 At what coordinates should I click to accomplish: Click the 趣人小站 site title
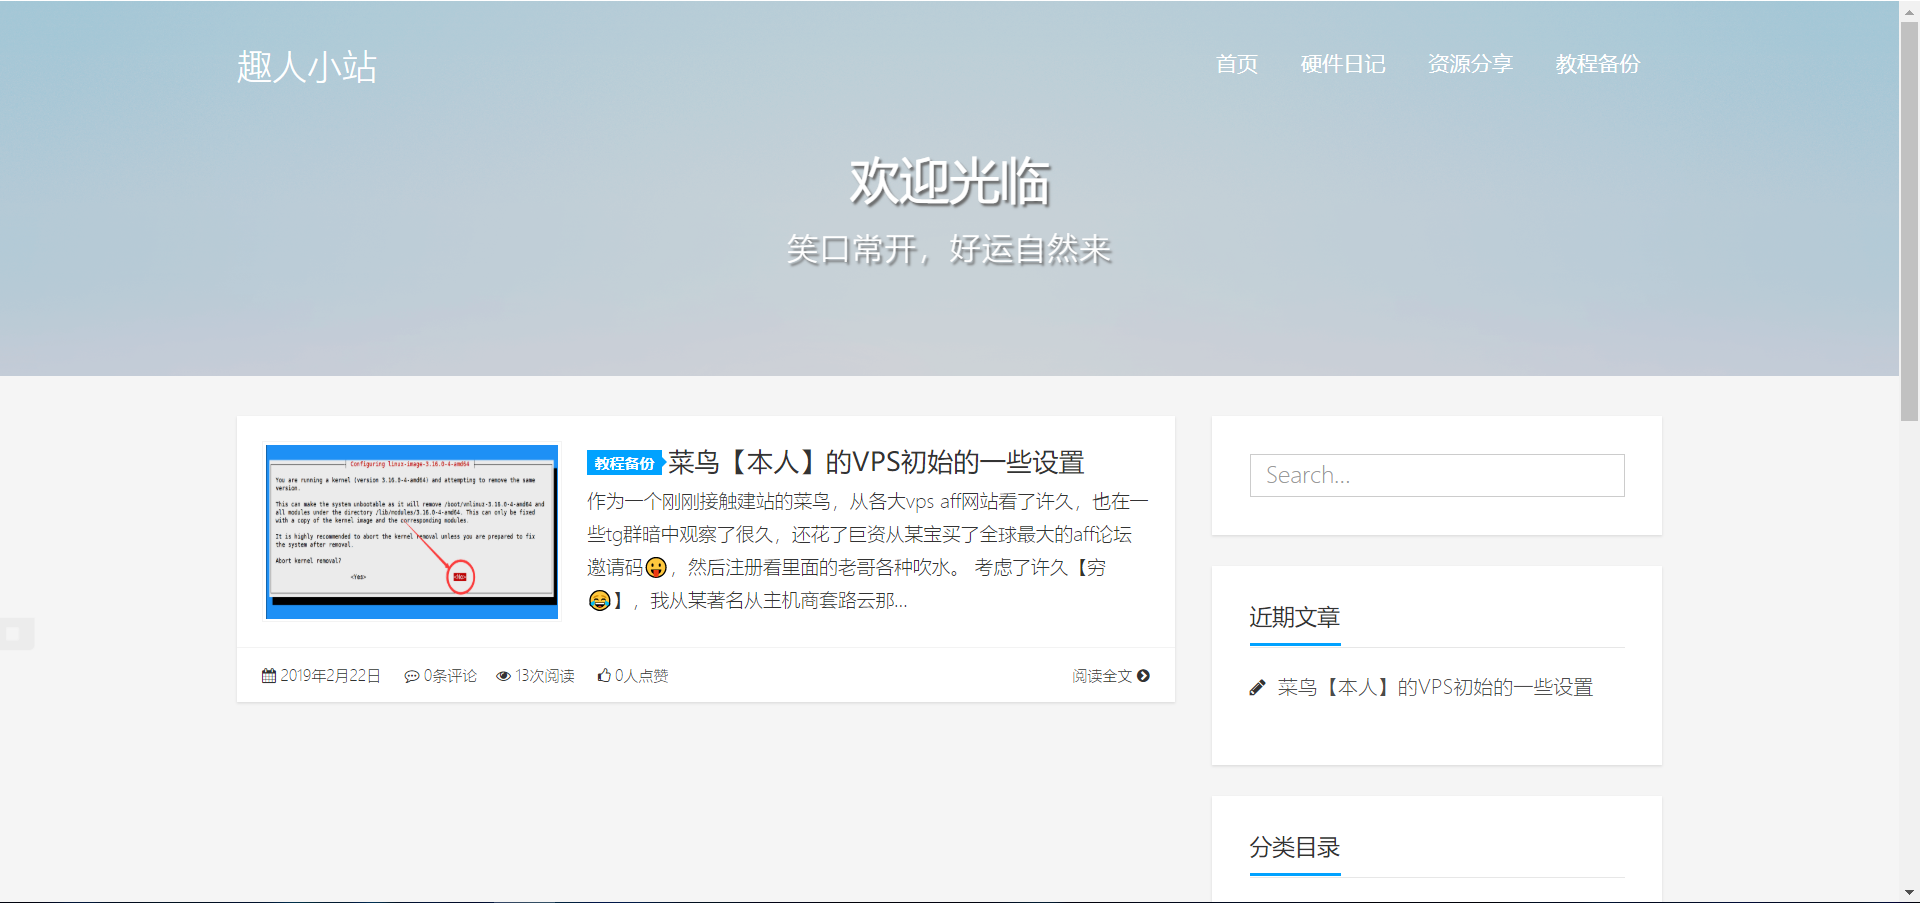(306, 67)
